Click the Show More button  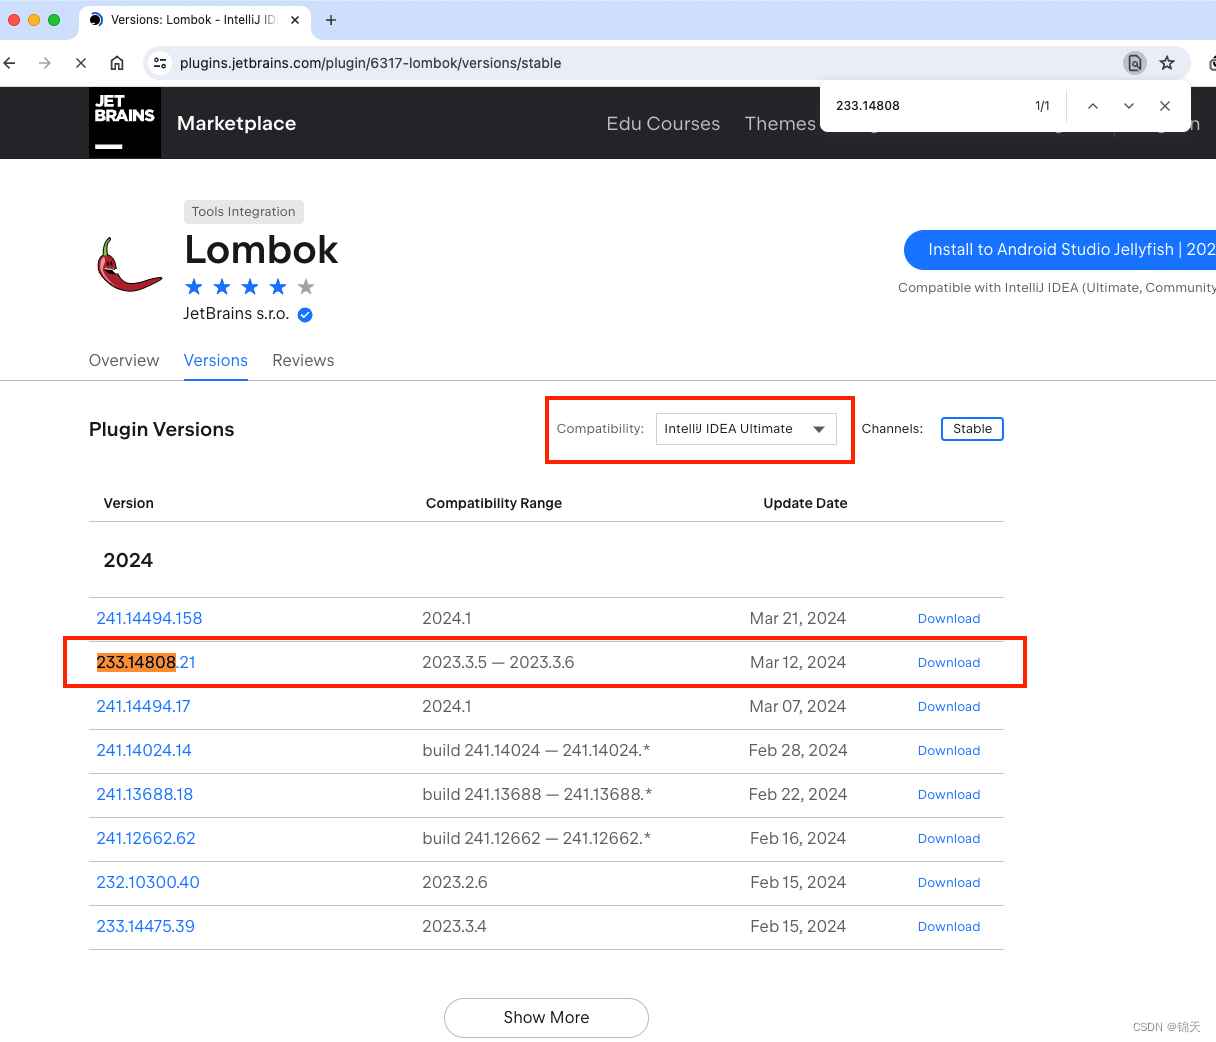point(546,1017)
